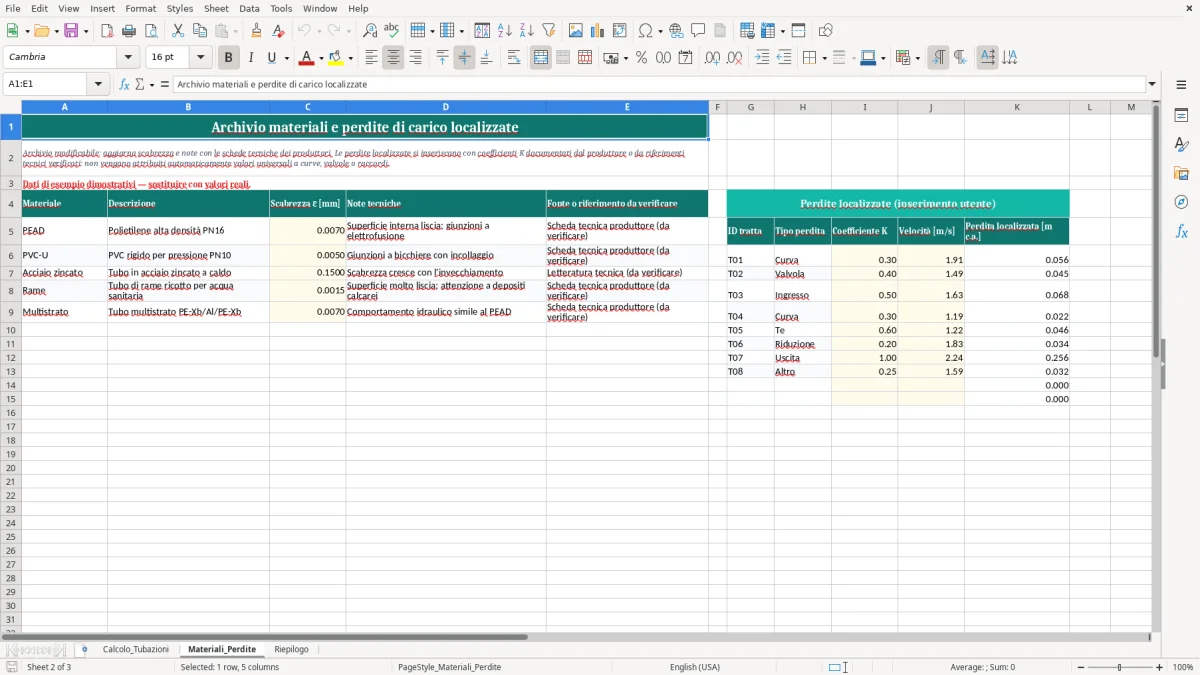Open the Styles menu

pos(180,8)
